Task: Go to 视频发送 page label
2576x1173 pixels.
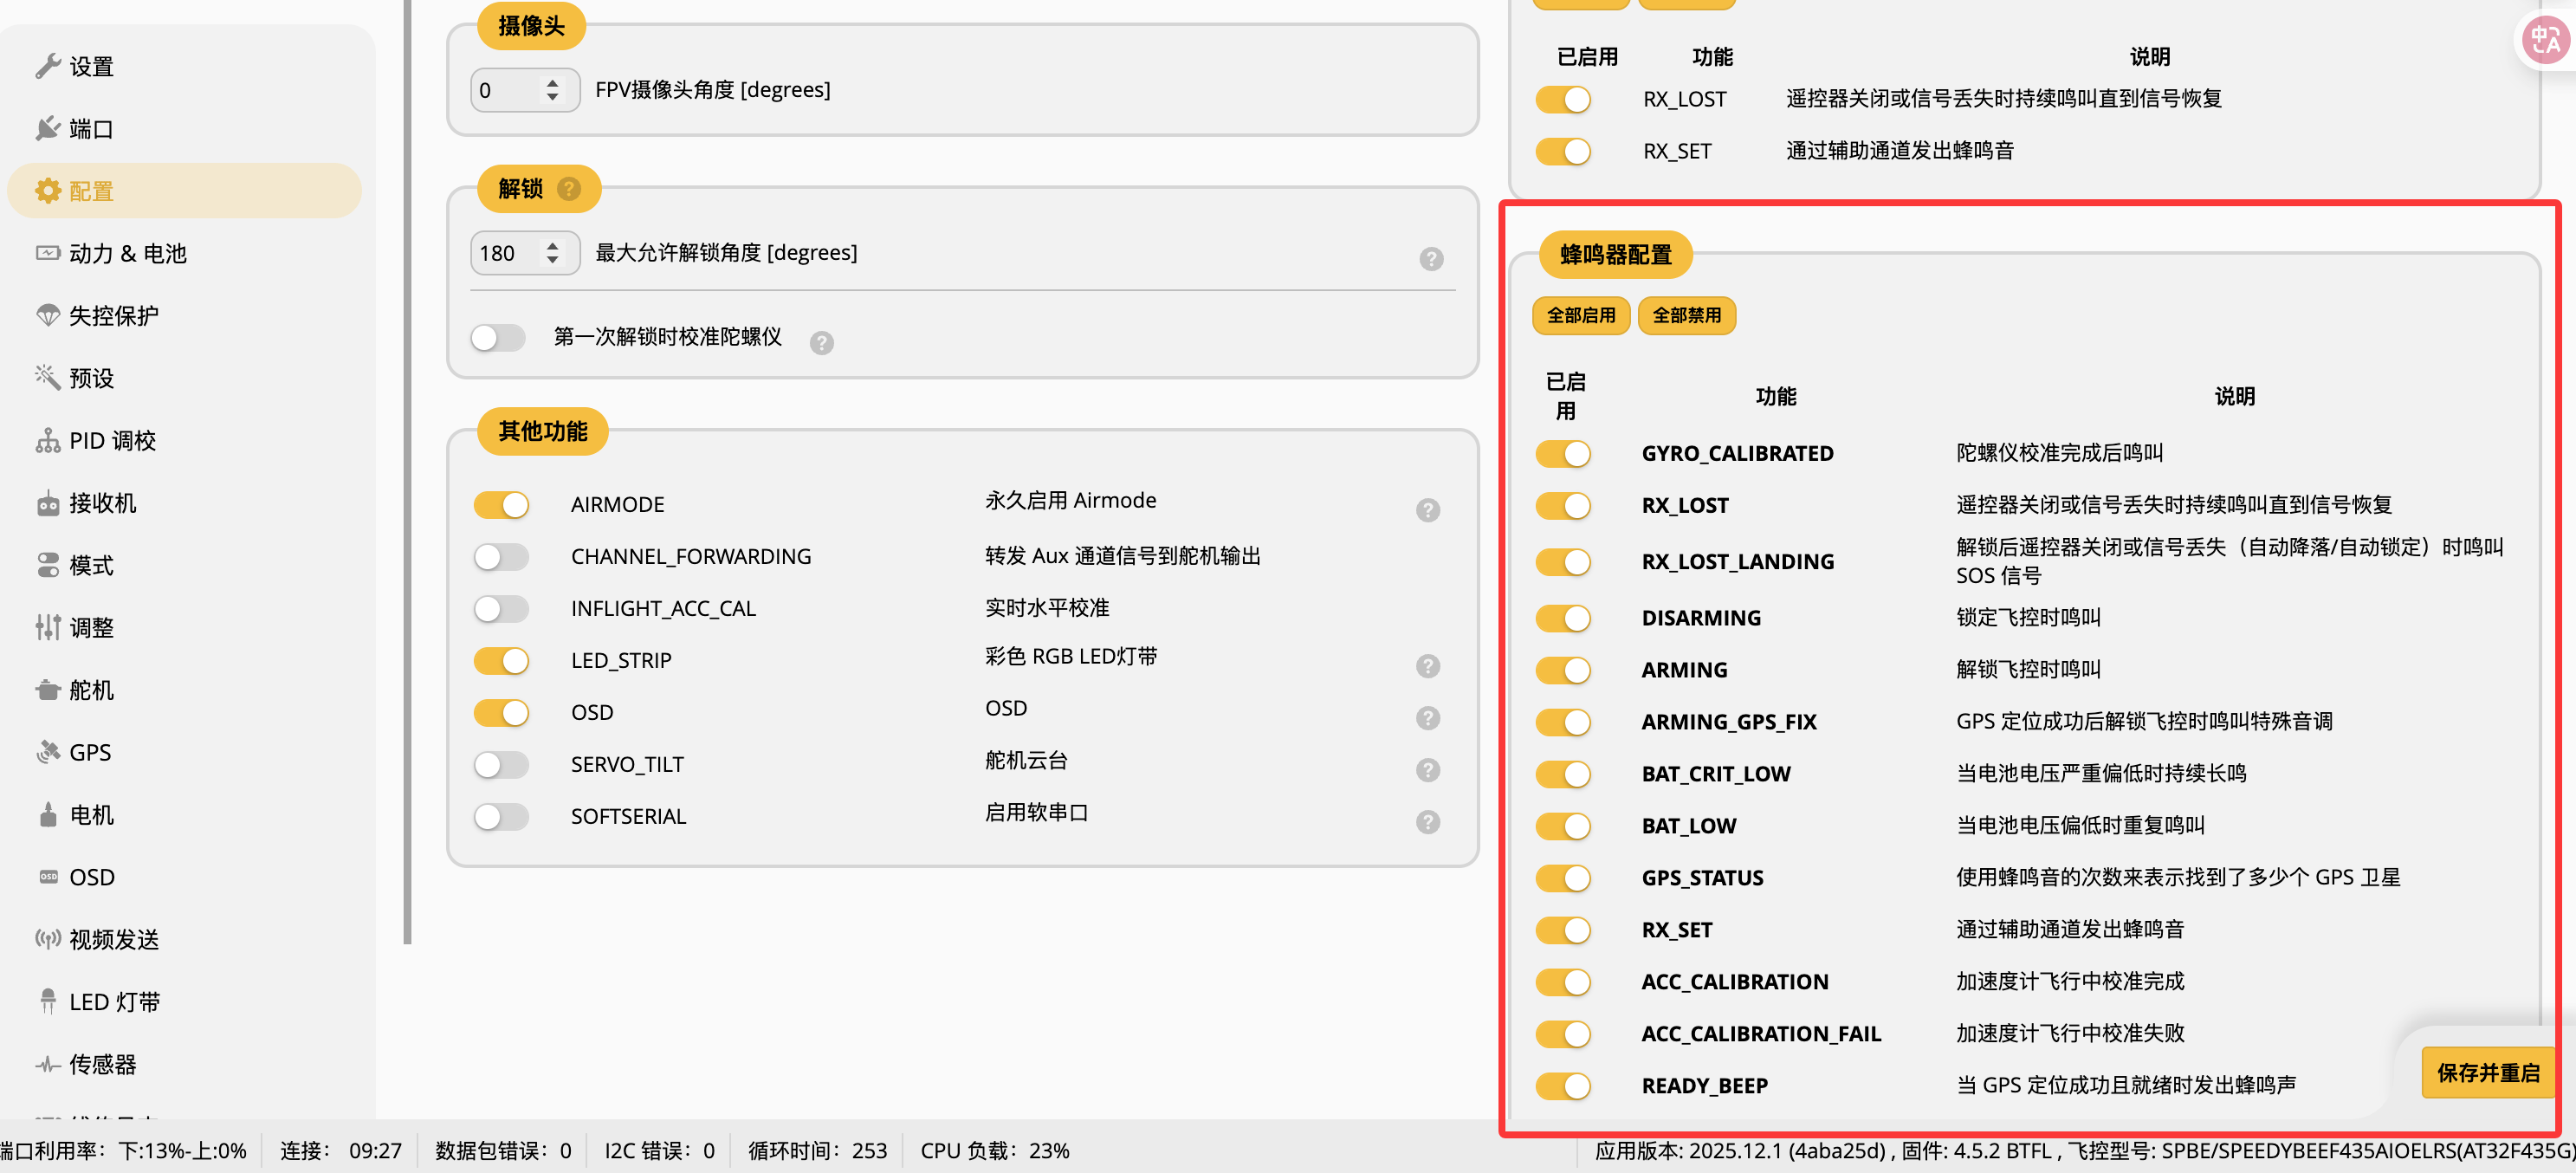Action: pos(114,939)
